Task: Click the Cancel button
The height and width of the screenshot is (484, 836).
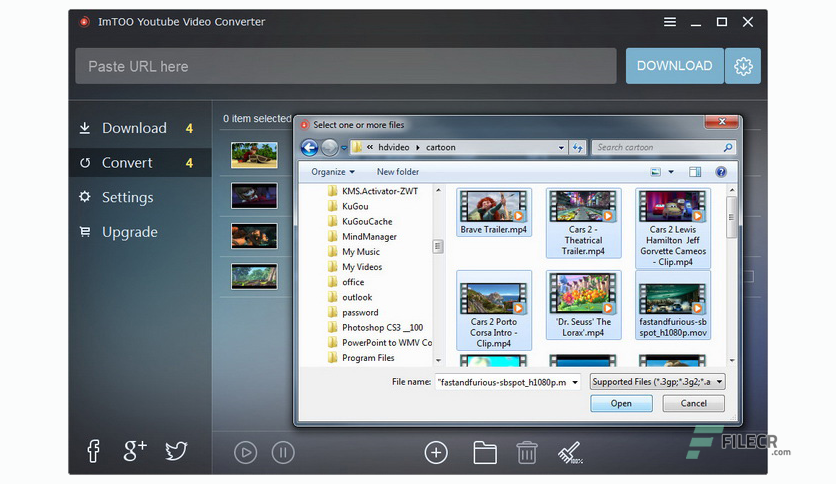Action: [x=693, y=404]
